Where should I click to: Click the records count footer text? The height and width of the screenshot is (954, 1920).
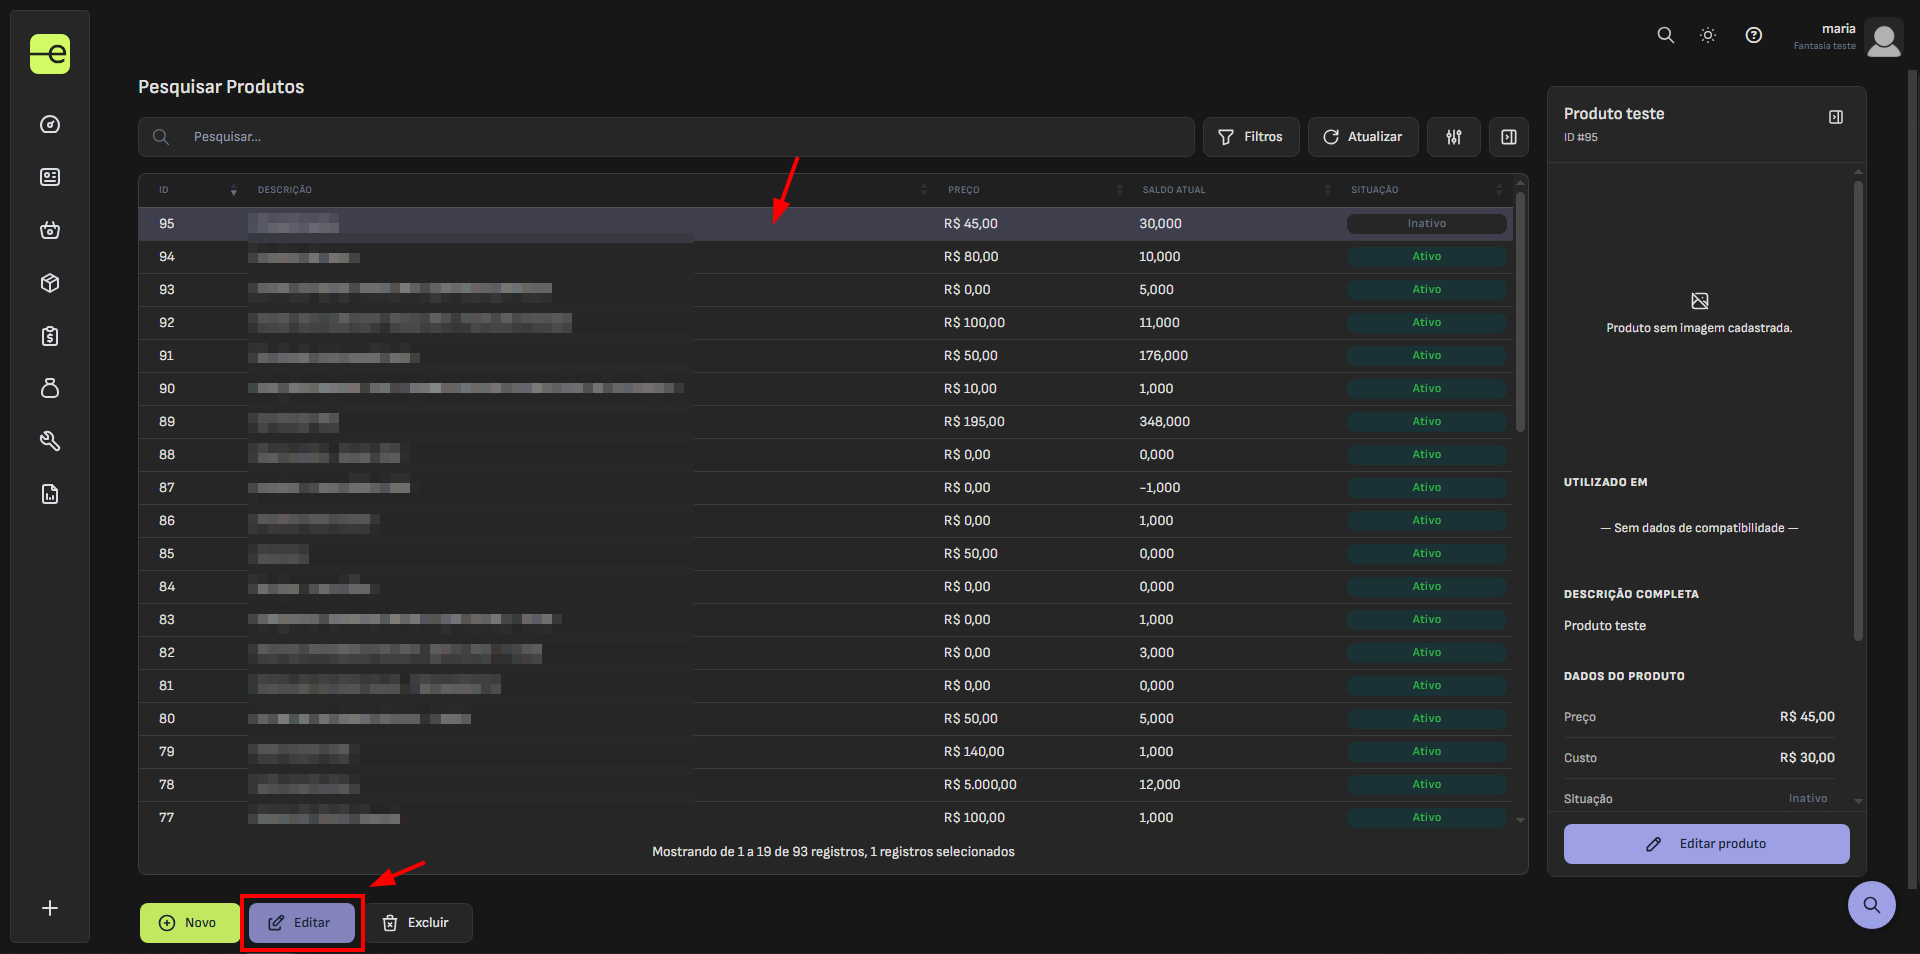833,852
